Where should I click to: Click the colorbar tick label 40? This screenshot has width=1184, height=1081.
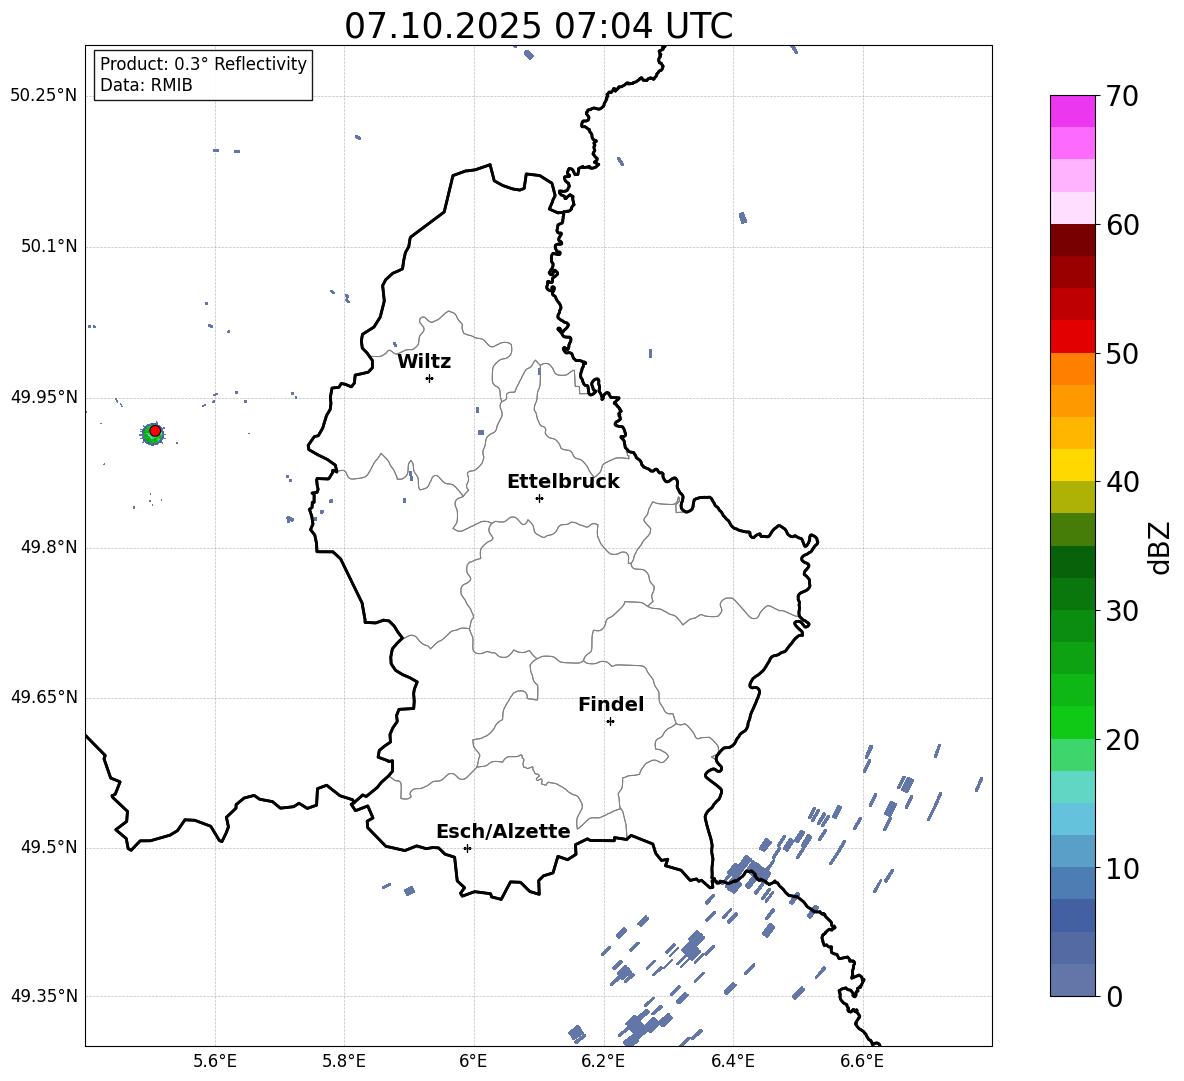point(1122,482)
